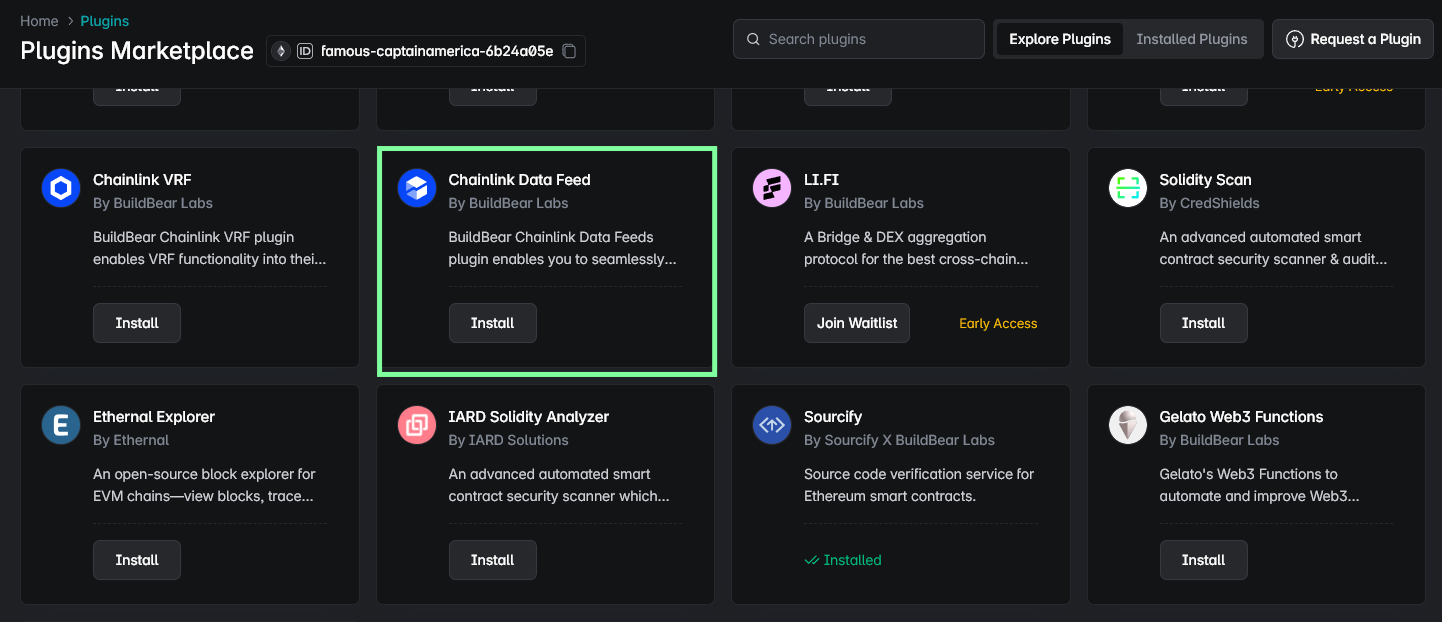1442x622 pixels.
Task: Click the ID badge icon
Action: click(x=305, y=51)
